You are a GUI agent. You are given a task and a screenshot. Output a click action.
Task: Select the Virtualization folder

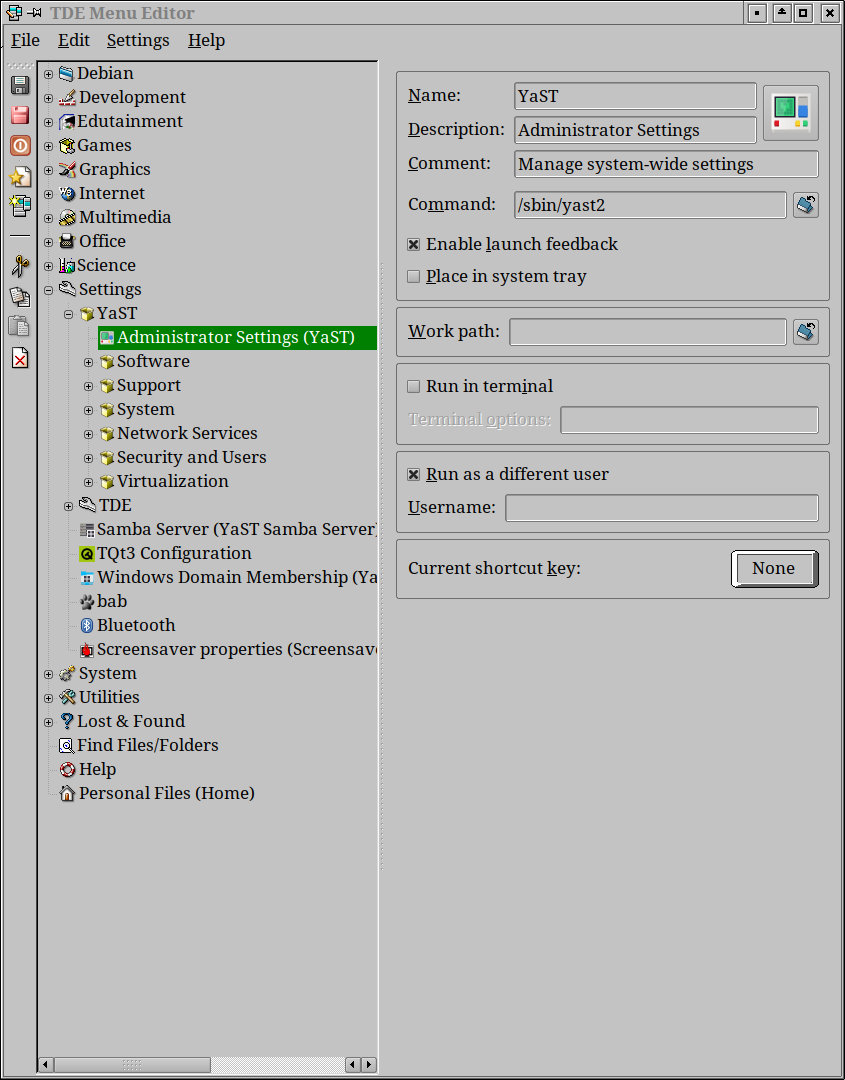[x=164, y=481]
